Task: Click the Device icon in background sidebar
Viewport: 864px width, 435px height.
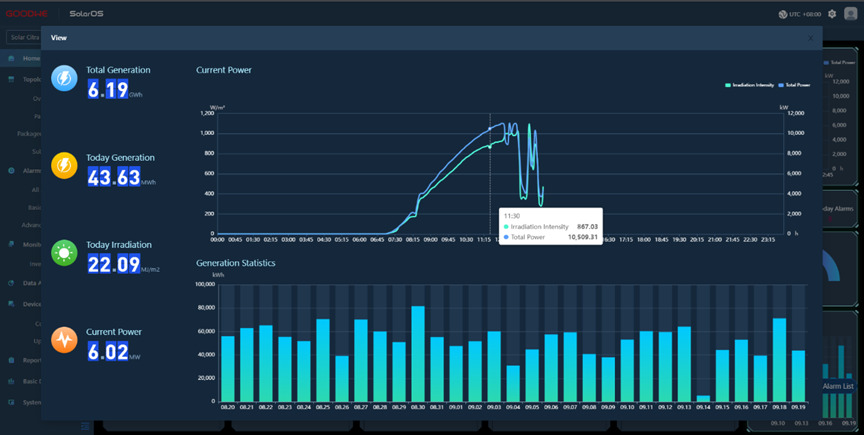Action: pyautogui.click(x=11, y=304)
